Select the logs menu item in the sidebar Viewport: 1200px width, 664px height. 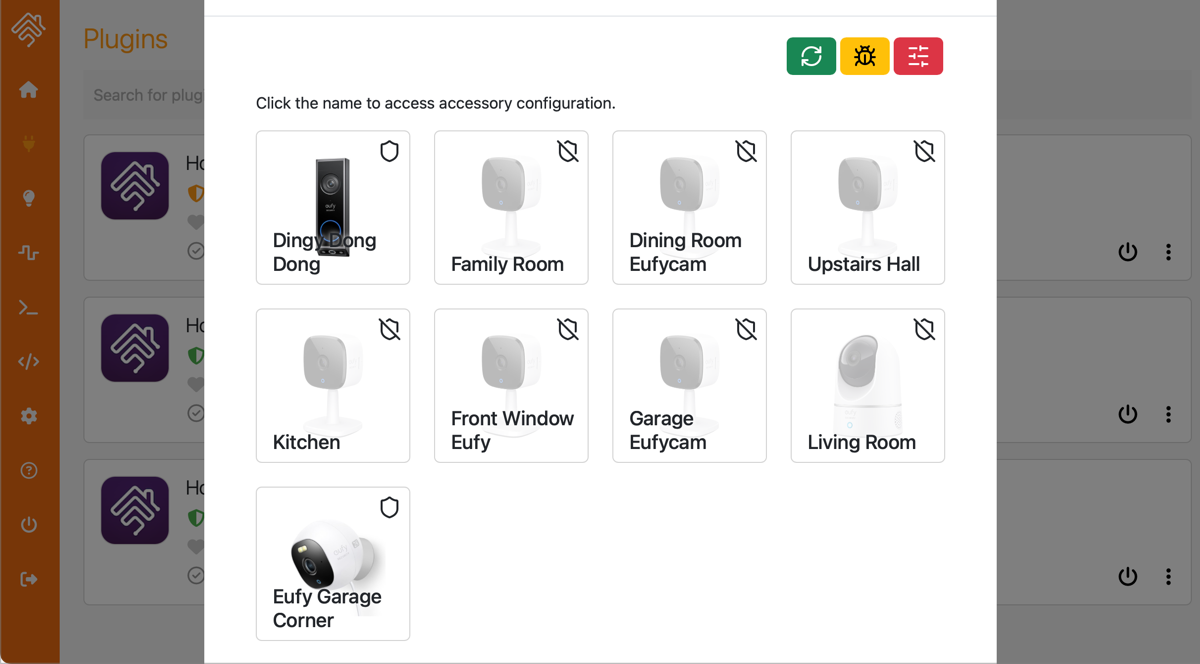(29, 251)
